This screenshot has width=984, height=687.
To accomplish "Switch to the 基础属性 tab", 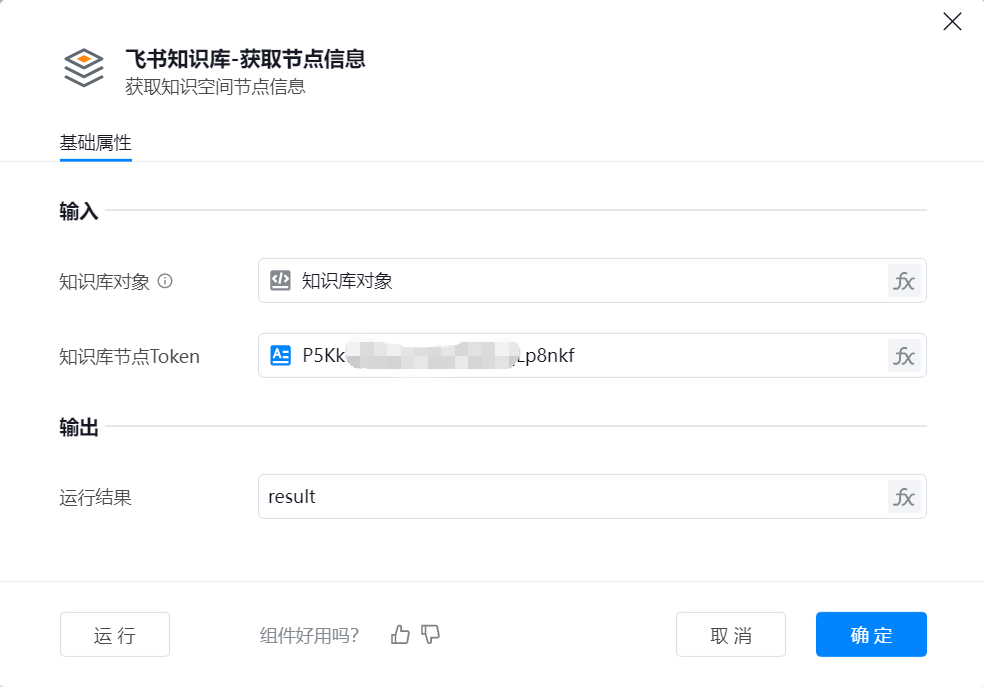I will coord(95,143).
